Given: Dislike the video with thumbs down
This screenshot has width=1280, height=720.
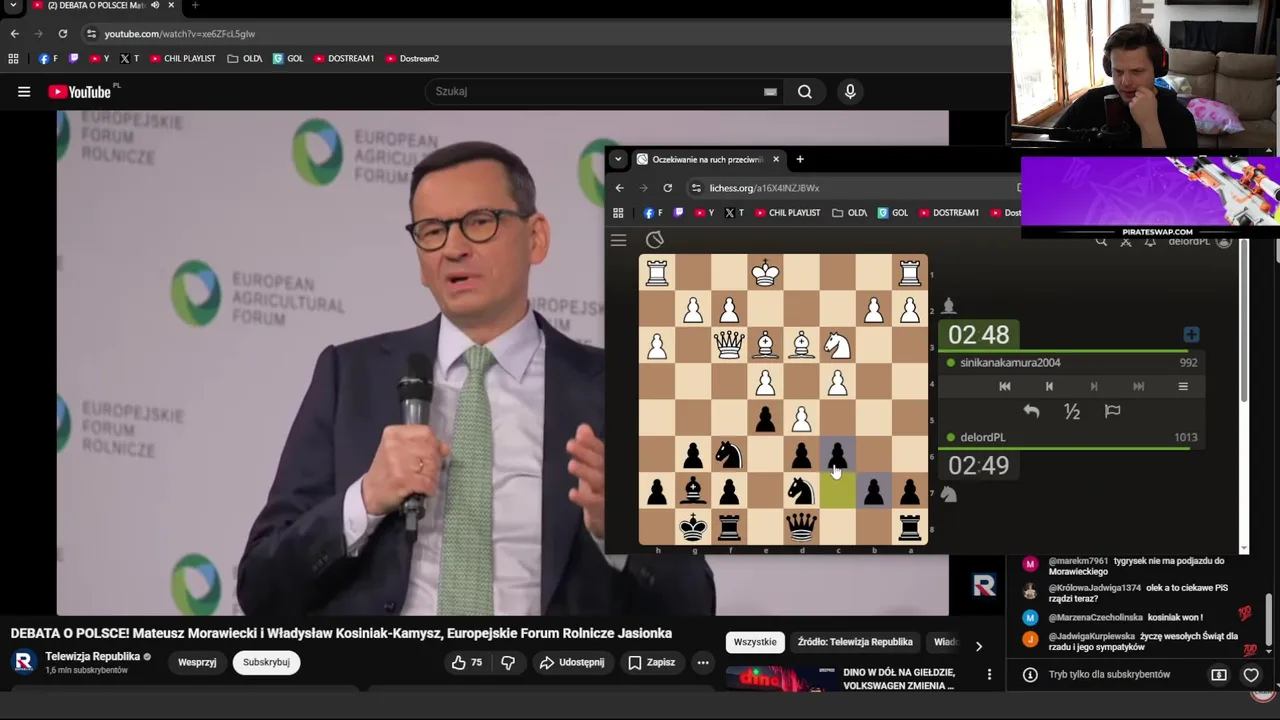Looking at the screenshot, I should [x=508, y=662].
